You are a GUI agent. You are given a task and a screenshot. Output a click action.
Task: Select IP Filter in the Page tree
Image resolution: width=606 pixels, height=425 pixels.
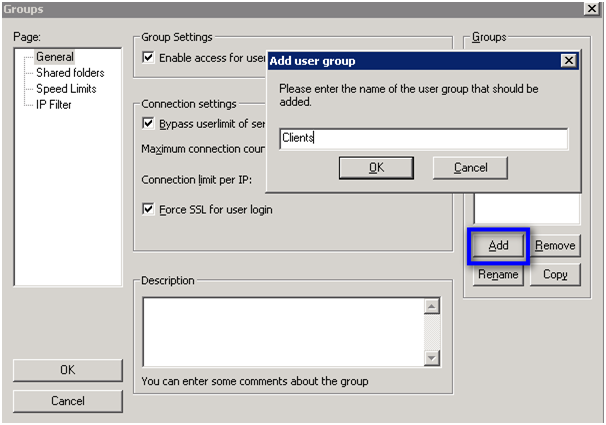pyautogui.click(x=54, y=104)
